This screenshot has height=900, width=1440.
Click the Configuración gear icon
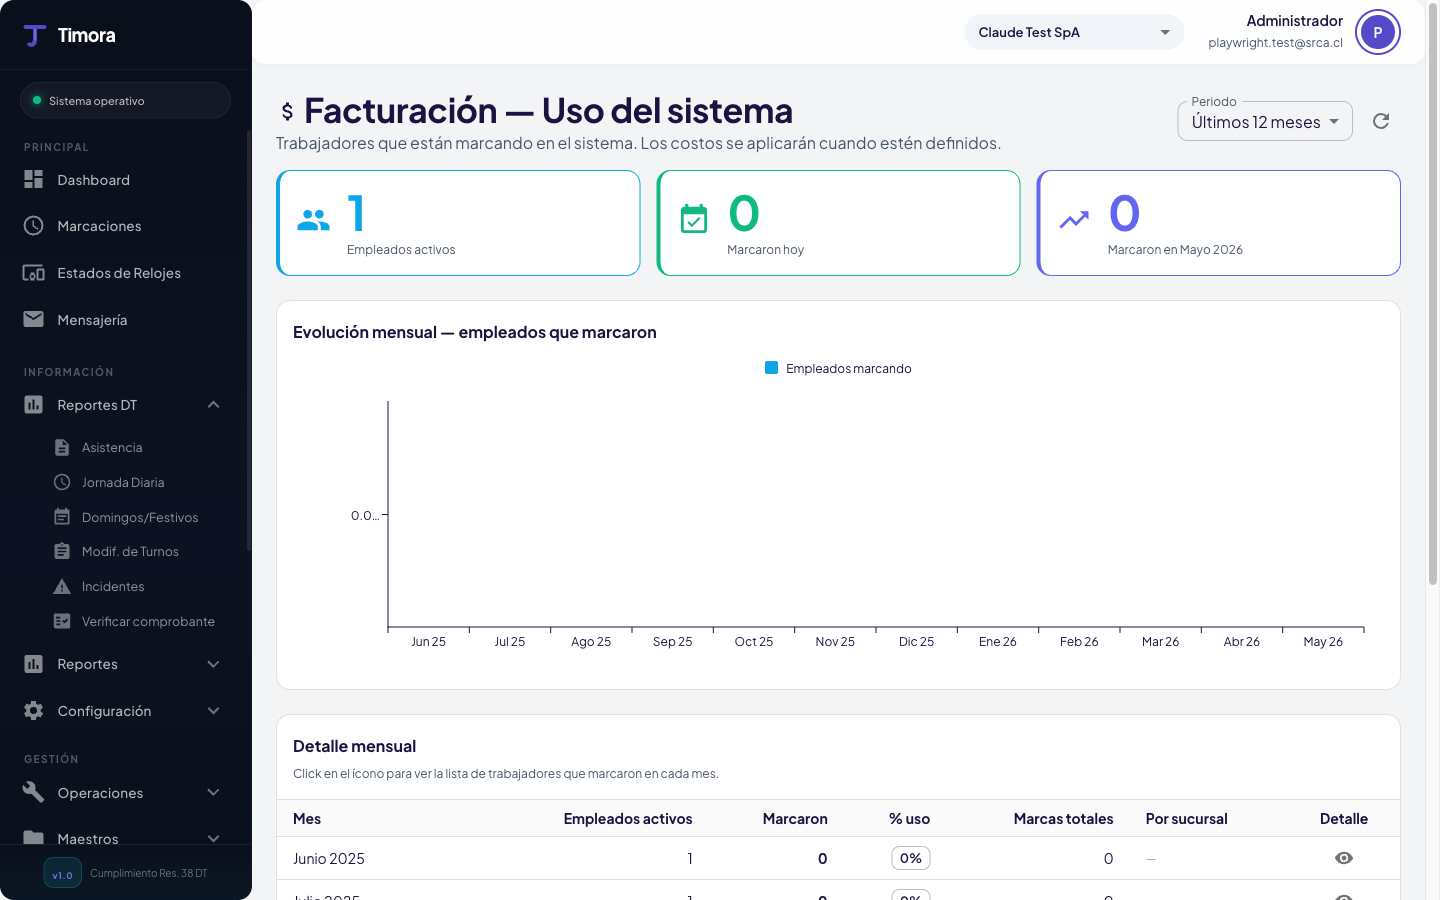point(34,710)
